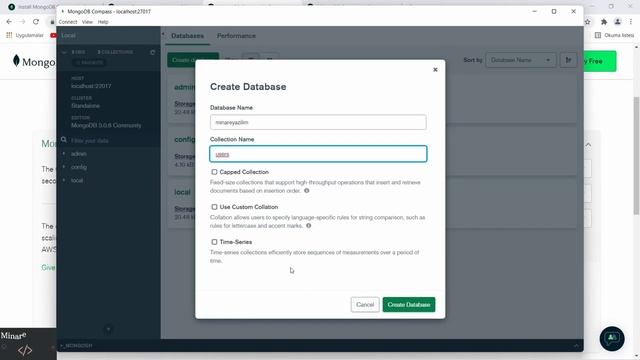The height and width of the screenshot is (360, 640).
Task: Open the Capped Collection info icon
Action: click(307, 191)
